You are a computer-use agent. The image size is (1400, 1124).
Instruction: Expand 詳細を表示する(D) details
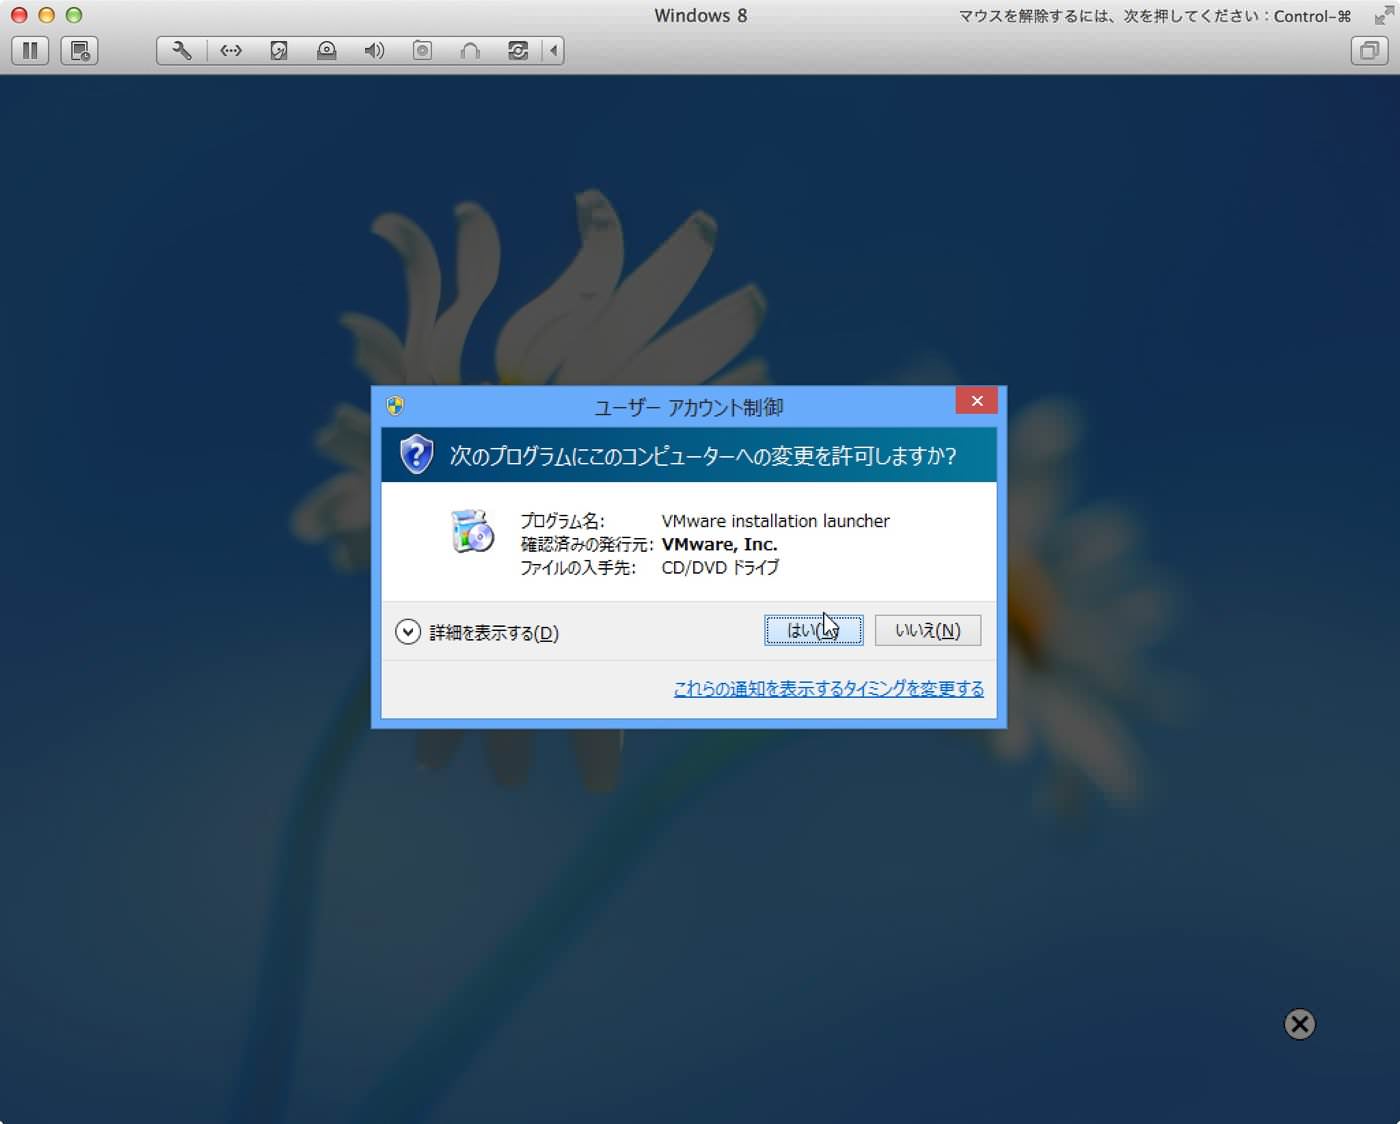tap(477, 632)
